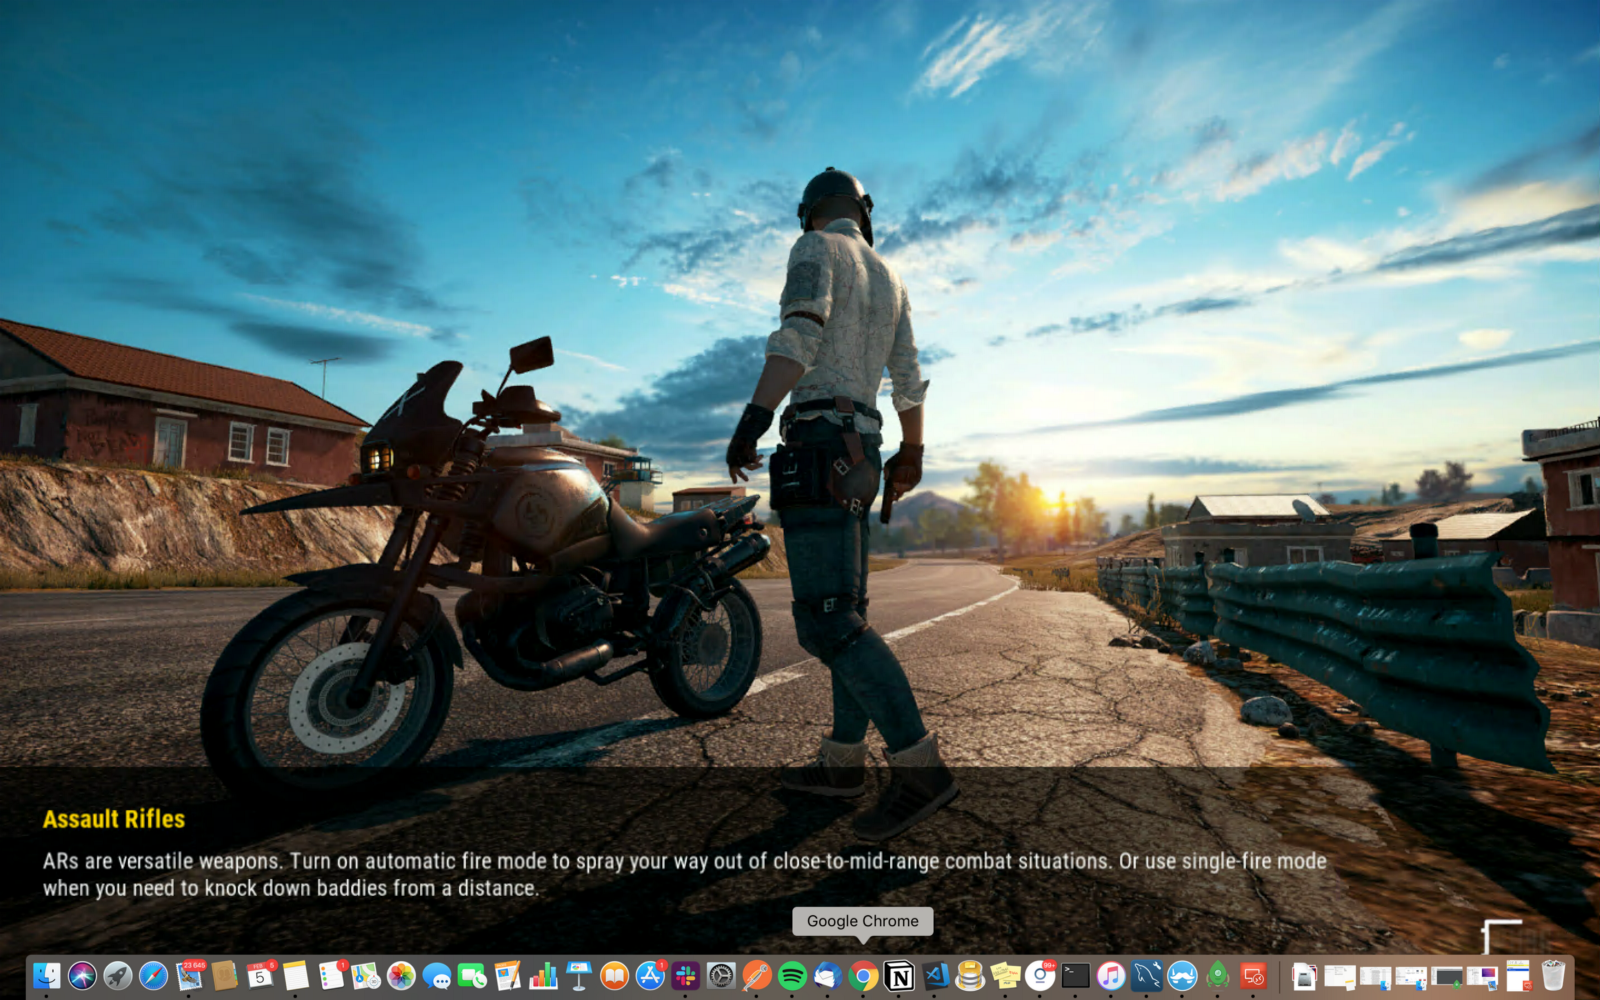Open Google Chrome from the dock
This screenshot has width=1600, height=1000.
coord(863,975)
